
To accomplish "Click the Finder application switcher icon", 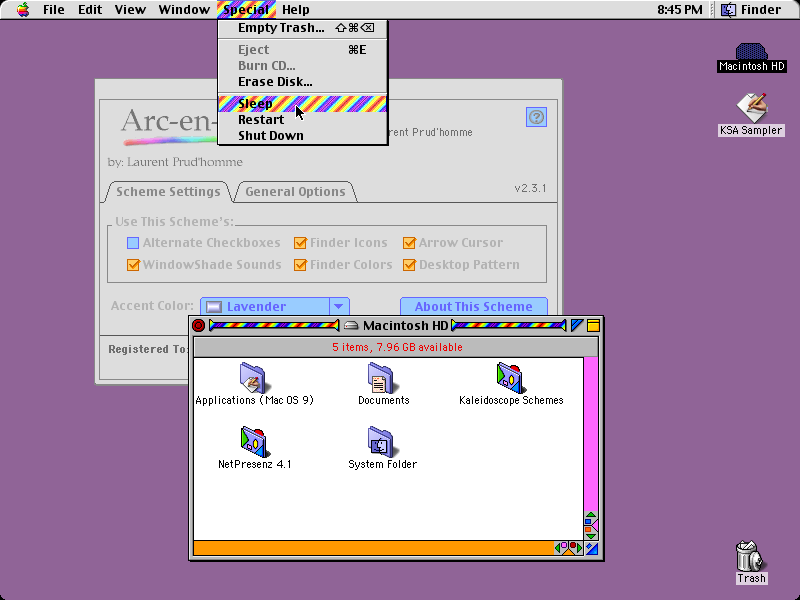I will pyautogui.click(x=729, y=9).
